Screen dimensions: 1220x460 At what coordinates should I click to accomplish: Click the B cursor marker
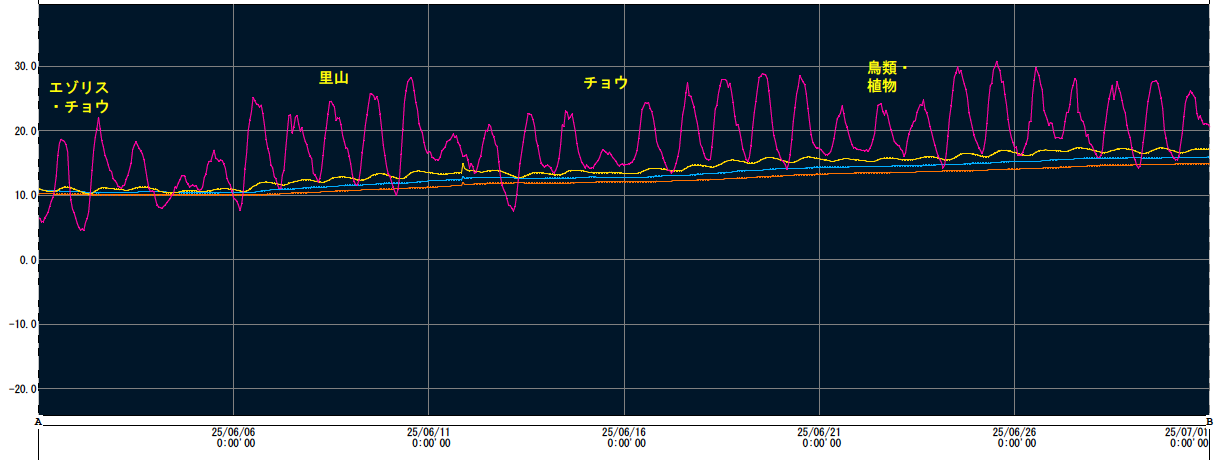pos(1210,422)
